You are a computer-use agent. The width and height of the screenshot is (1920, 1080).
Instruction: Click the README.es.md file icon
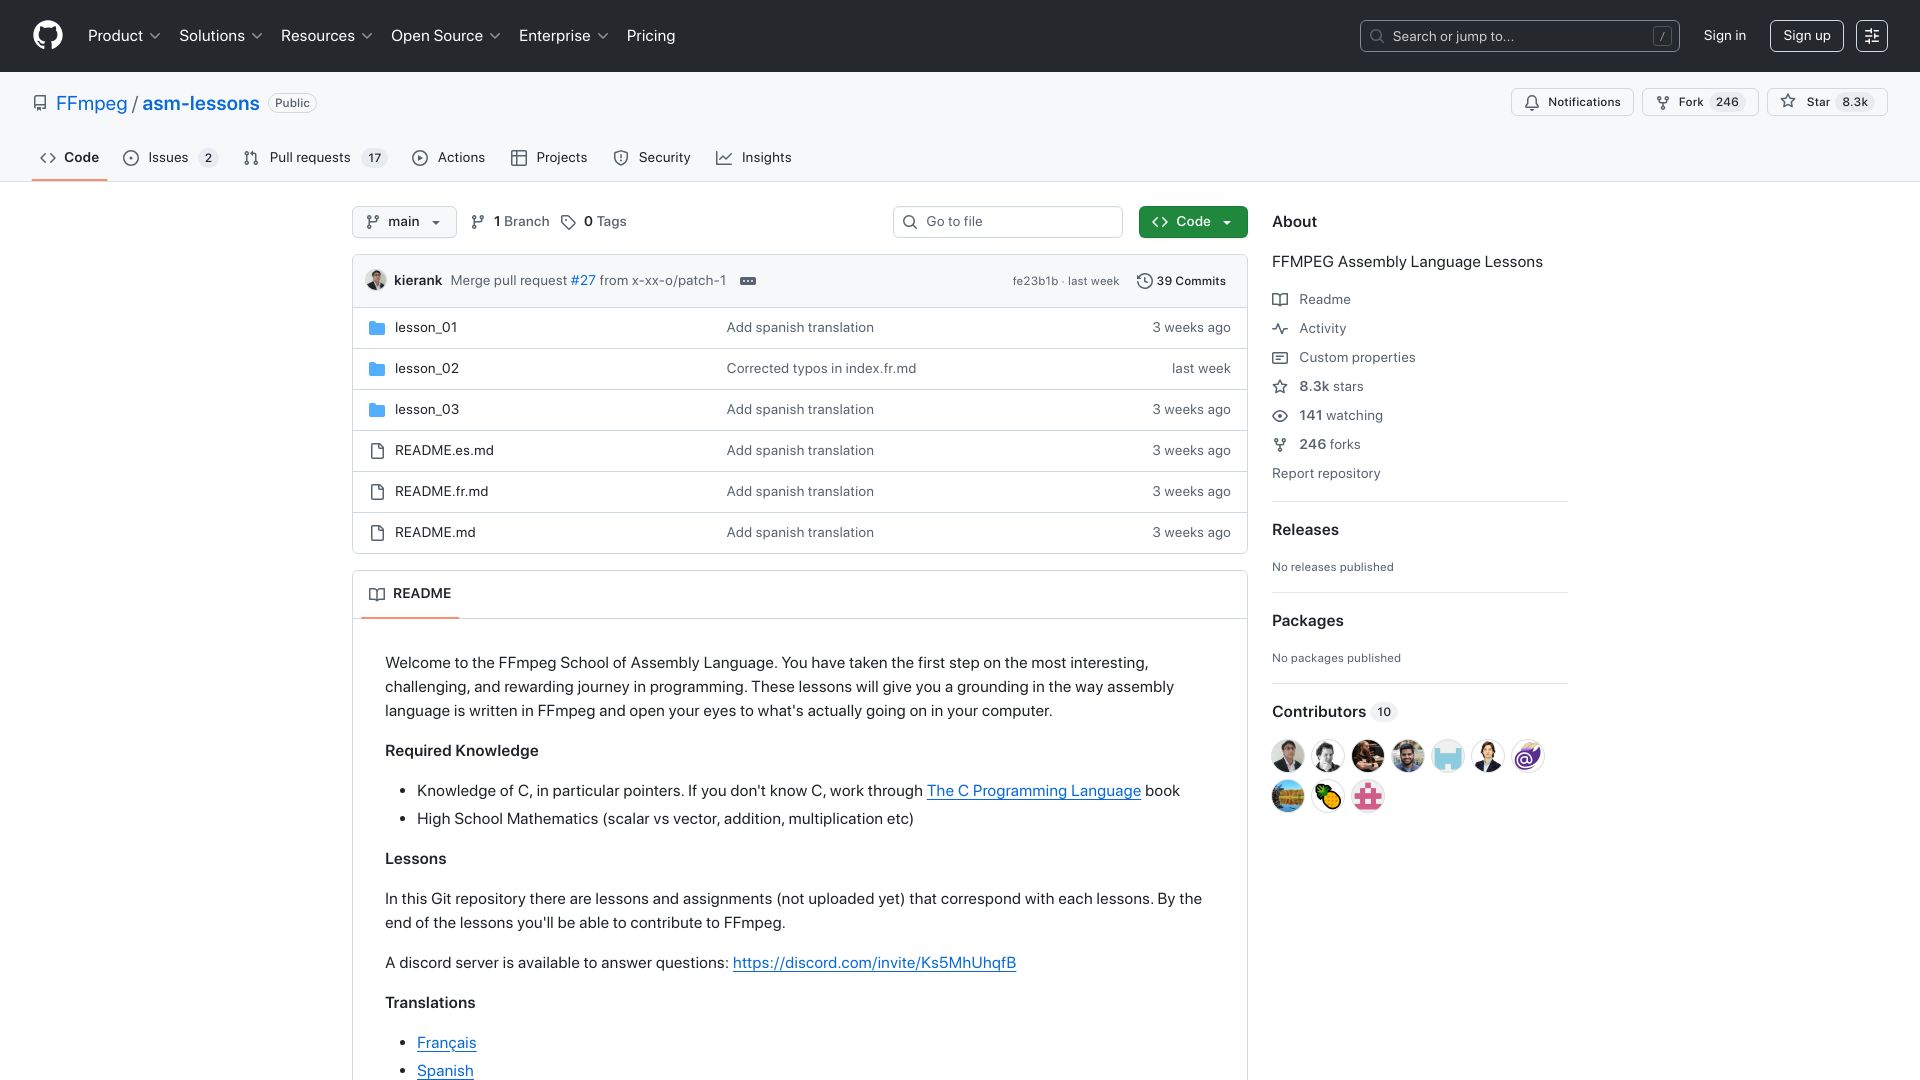click(377, 451)
